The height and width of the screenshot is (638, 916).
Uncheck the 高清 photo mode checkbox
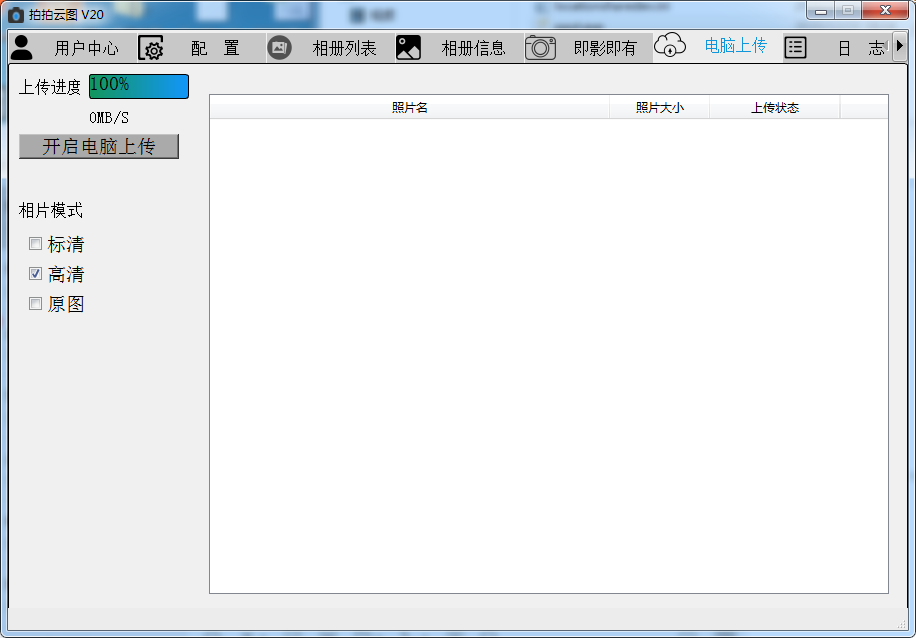coord(36,273)
